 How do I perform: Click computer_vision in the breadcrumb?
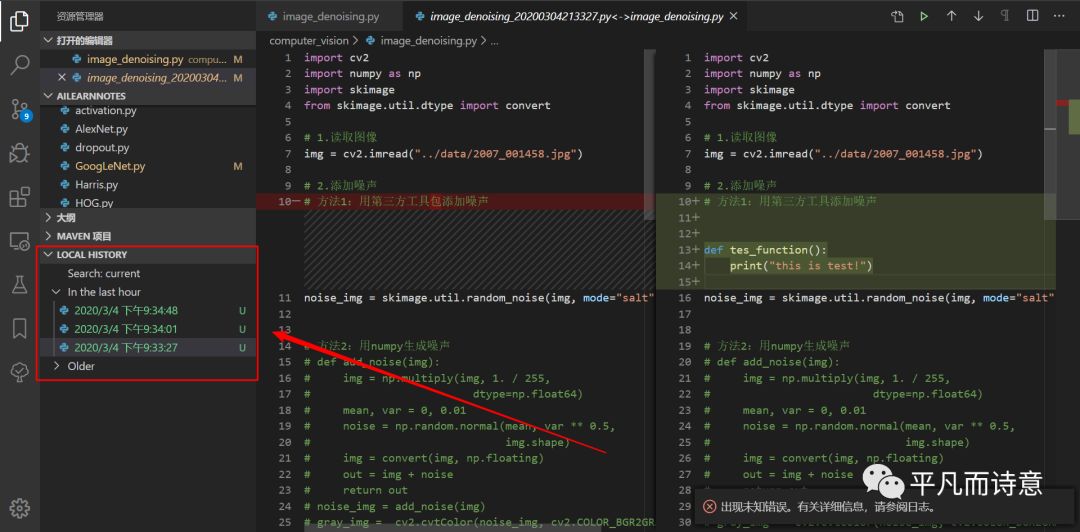tap(309, 41)
